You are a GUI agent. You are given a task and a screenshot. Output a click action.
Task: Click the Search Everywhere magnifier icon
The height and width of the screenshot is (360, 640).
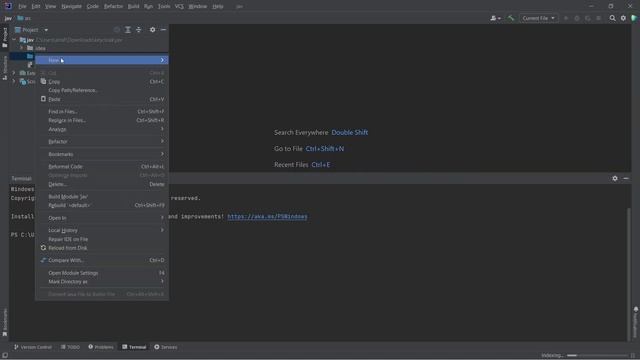(612, 18)
